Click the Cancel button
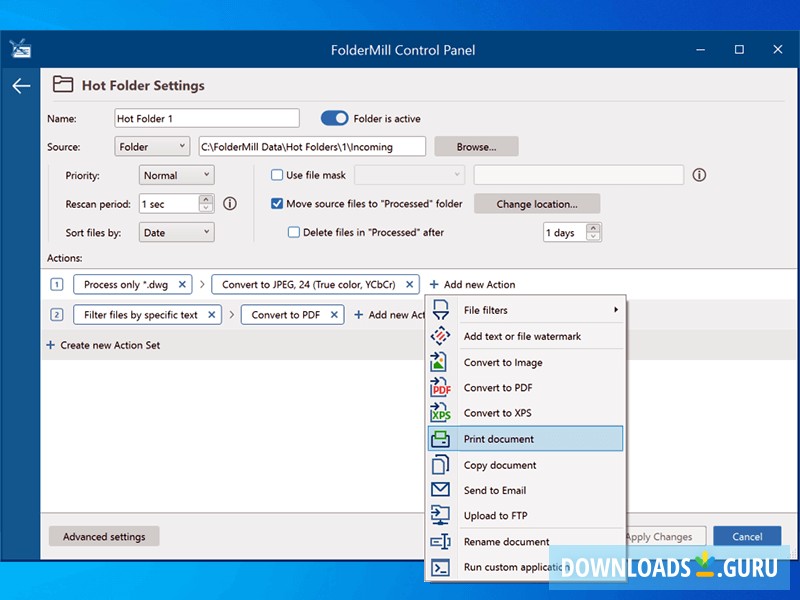Viewport: 800px width, 600px height. click(x=747, y=536)
